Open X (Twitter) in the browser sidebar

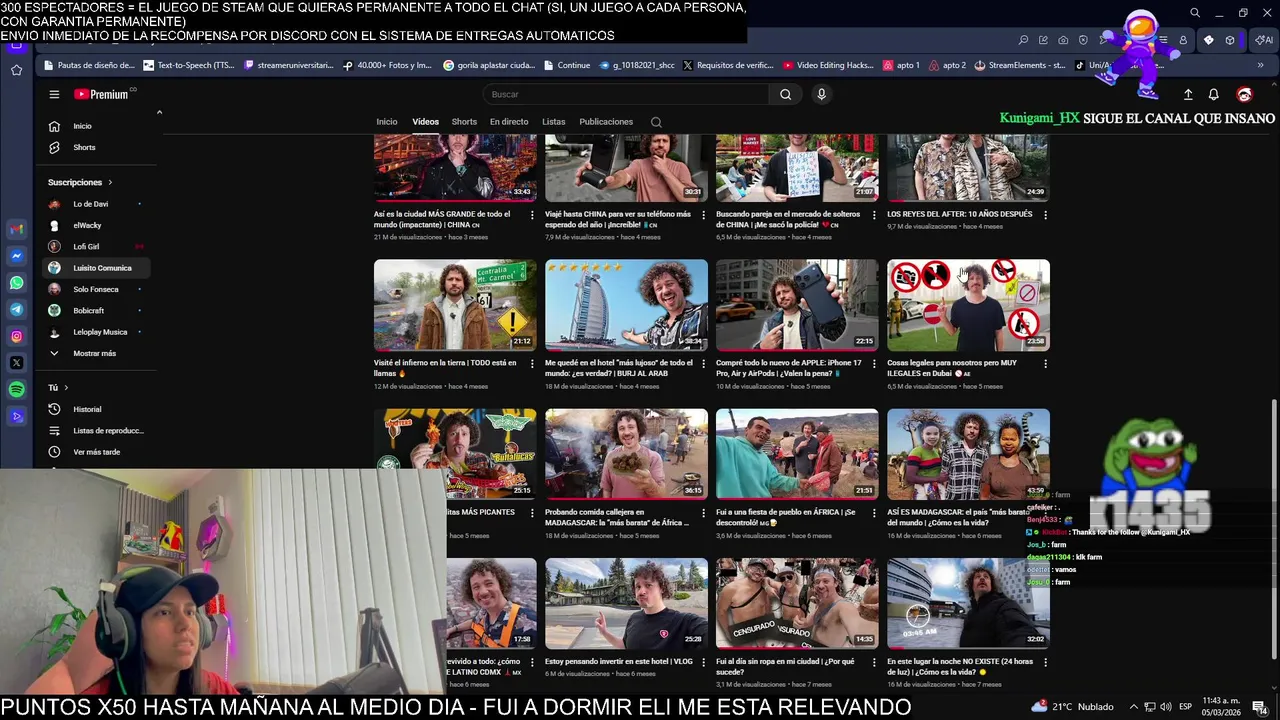click(16, 363)
